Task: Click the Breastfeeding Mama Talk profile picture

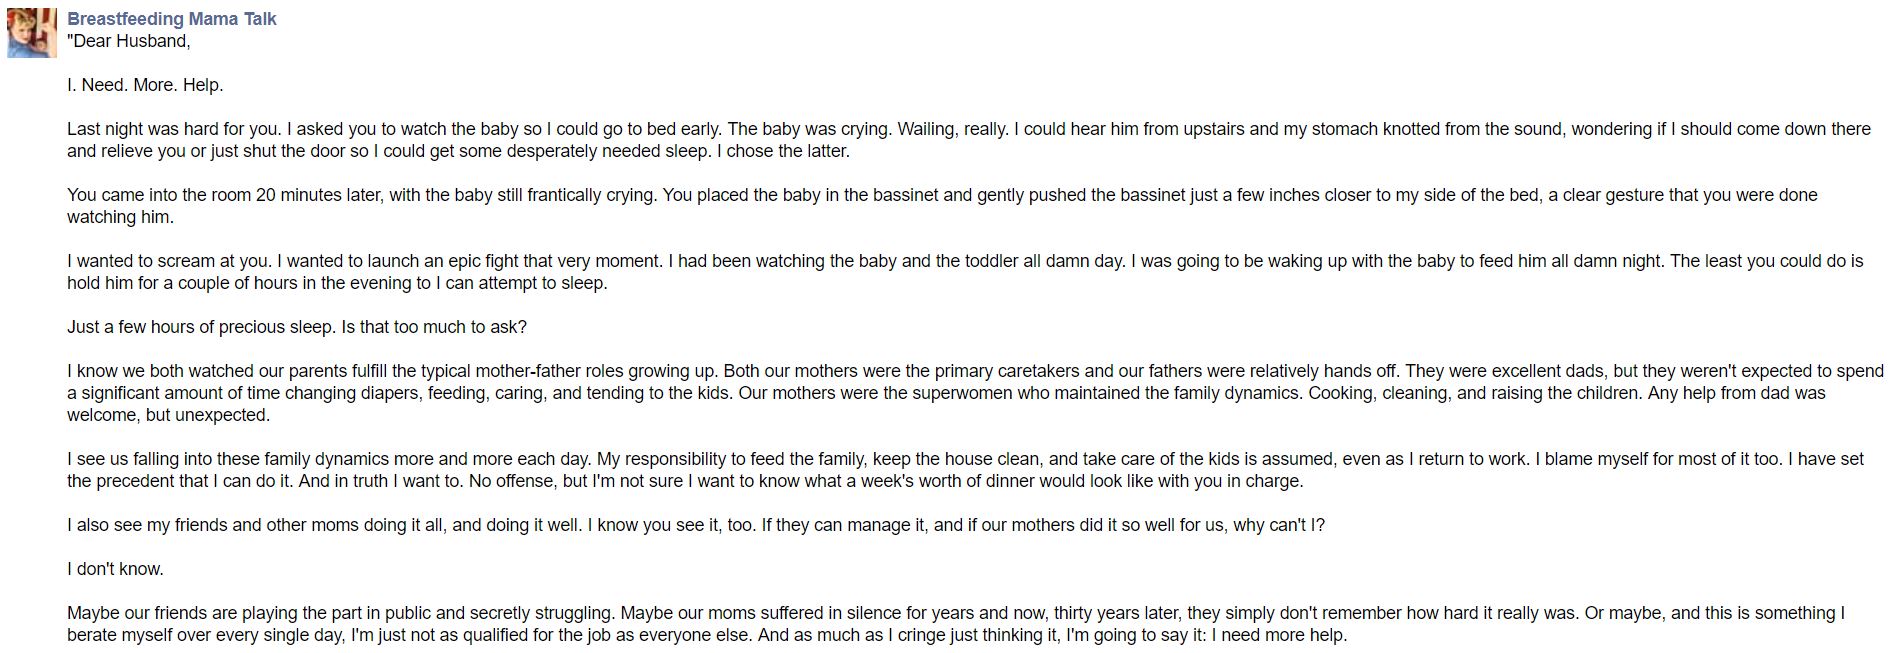Action: 32,33
